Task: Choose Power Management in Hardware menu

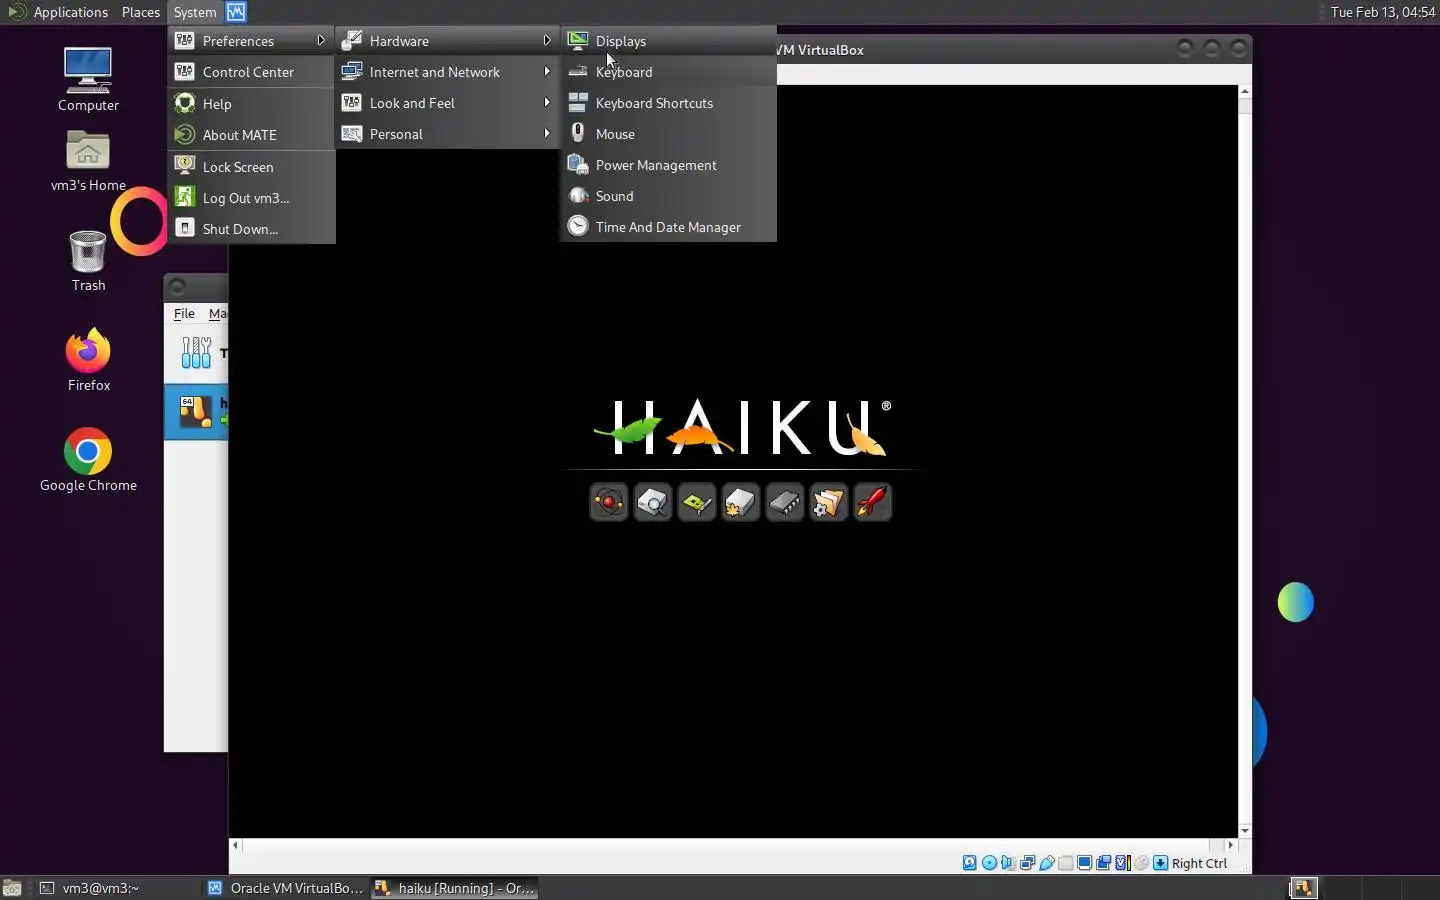Action: 668,165
